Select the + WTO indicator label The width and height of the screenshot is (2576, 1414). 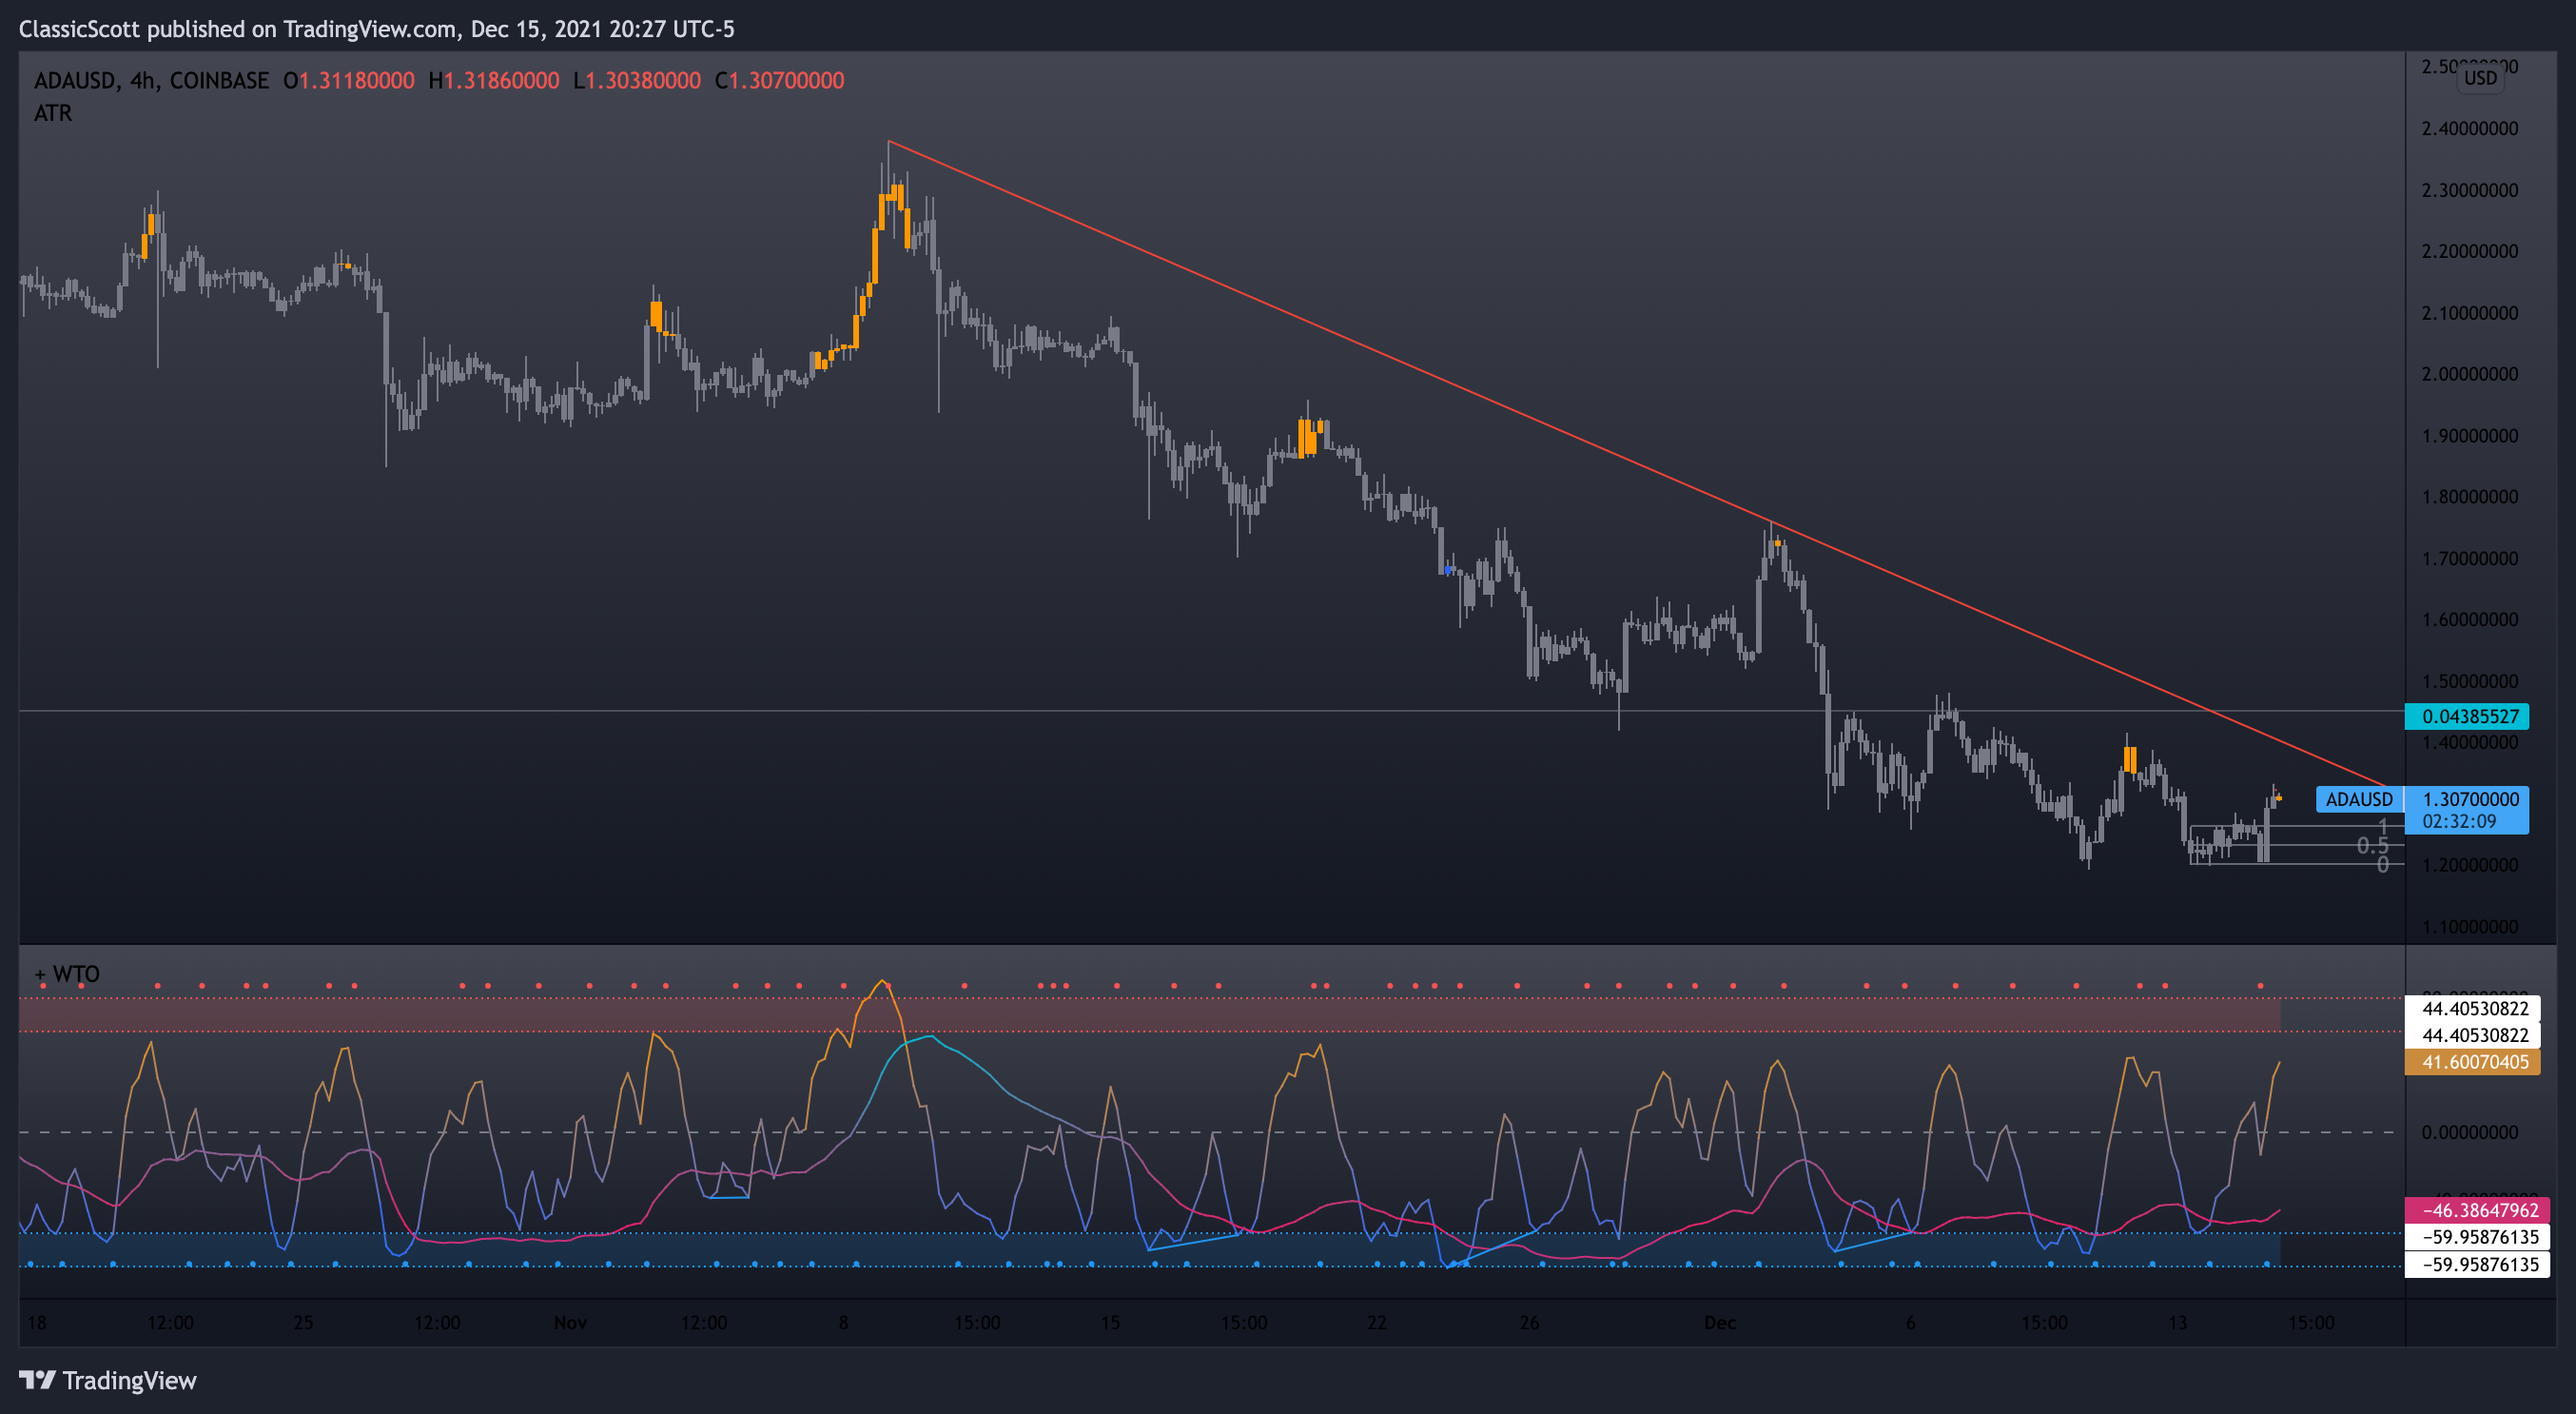tap(67, 974)
